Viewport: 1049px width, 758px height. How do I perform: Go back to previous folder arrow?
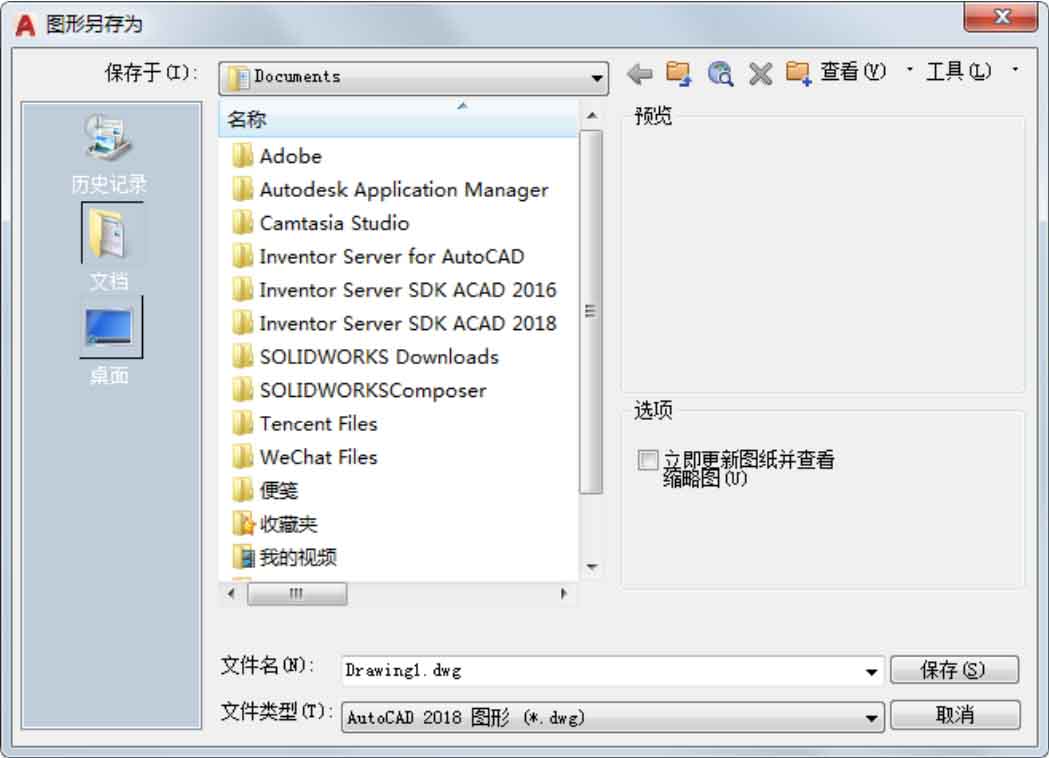click(x=640, y=74)
